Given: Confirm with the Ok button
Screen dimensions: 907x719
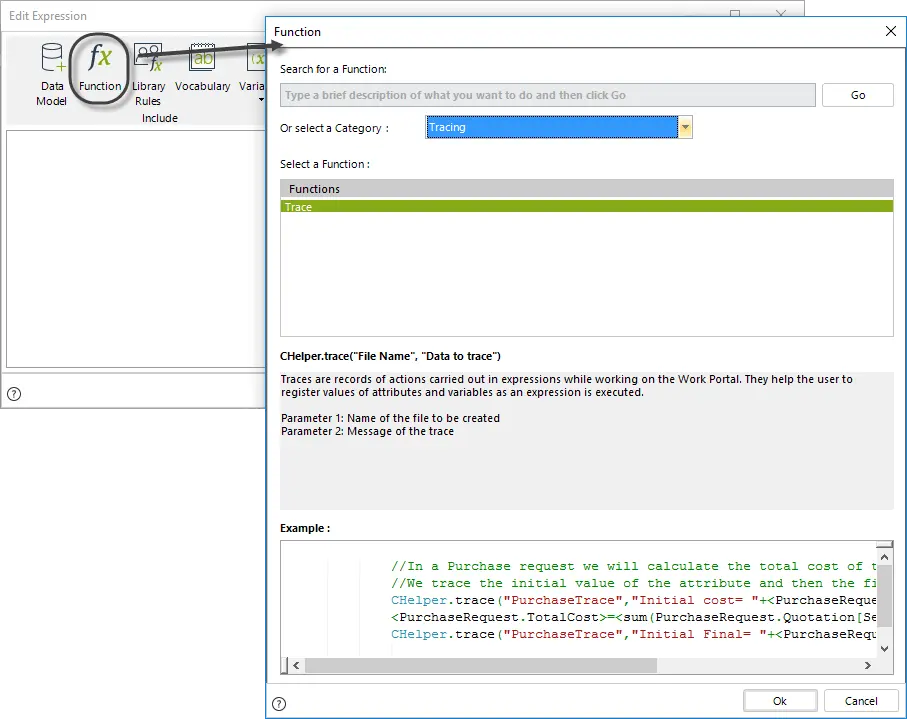Looking at the screenshot, I should pos(780,700).
